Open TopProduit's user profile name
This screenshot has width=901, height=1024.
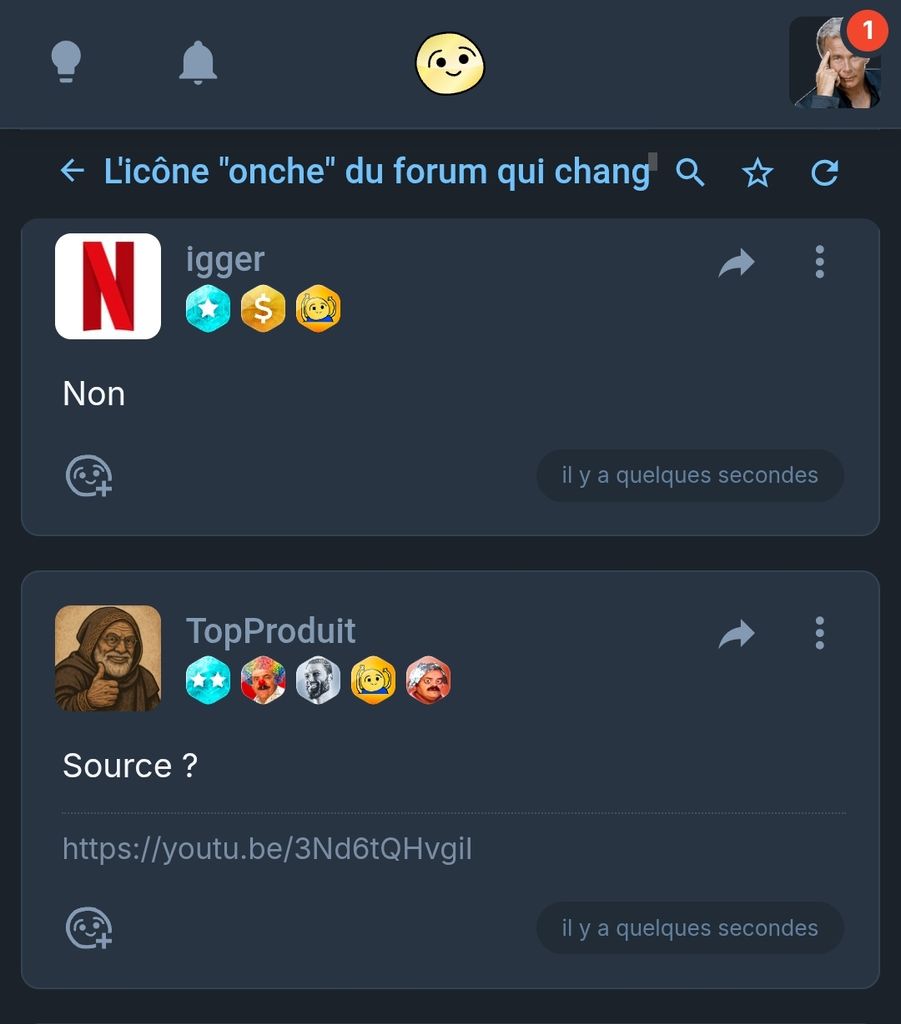[271, 631]
